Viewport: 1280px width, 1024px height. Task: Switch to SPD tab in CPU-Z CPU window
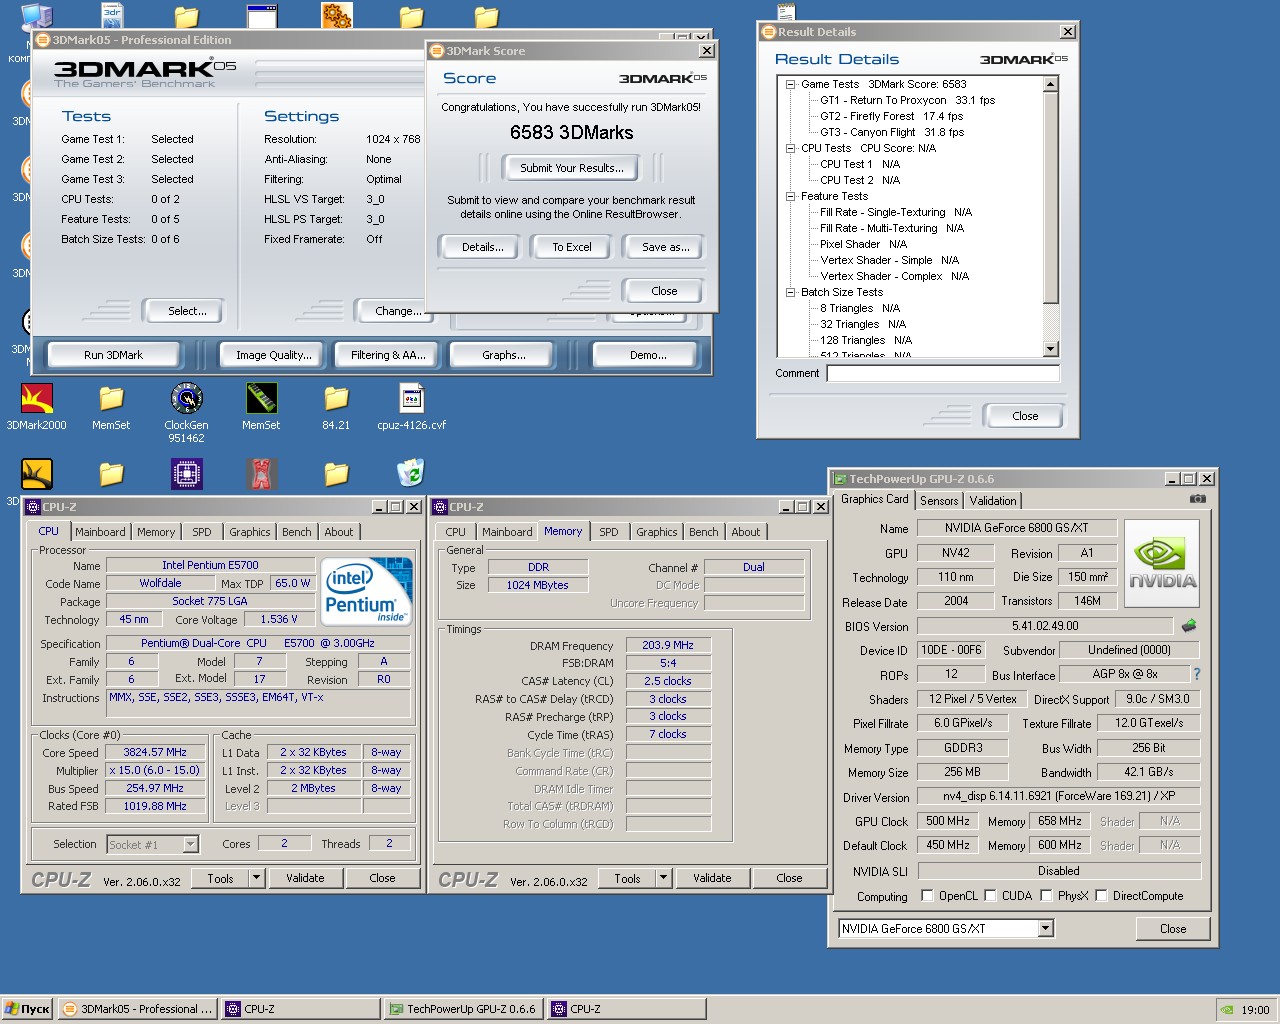[x=202, y=532]
